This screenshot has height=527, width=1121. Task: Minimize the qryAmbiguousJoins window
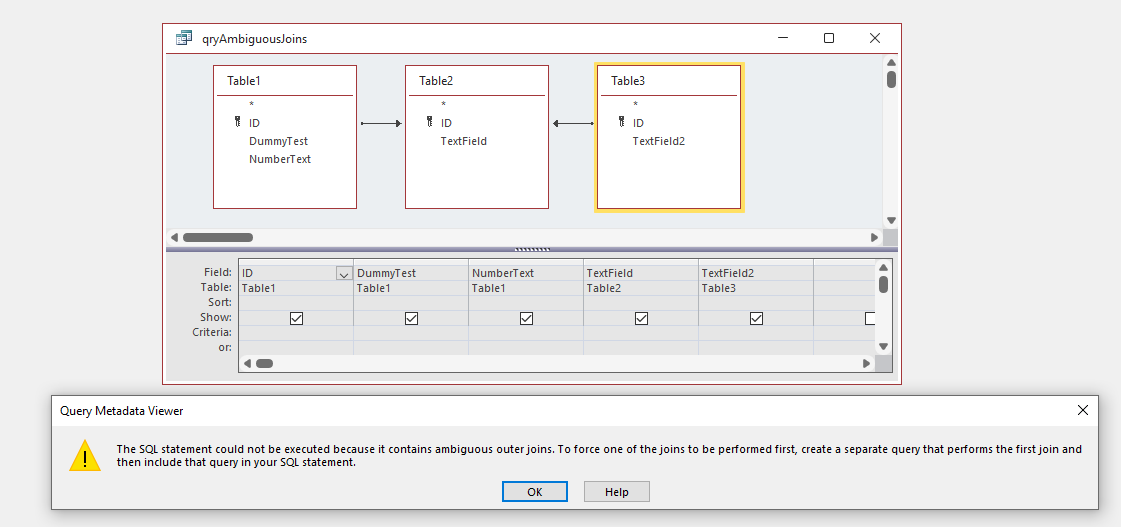click(x=784, y=39)
